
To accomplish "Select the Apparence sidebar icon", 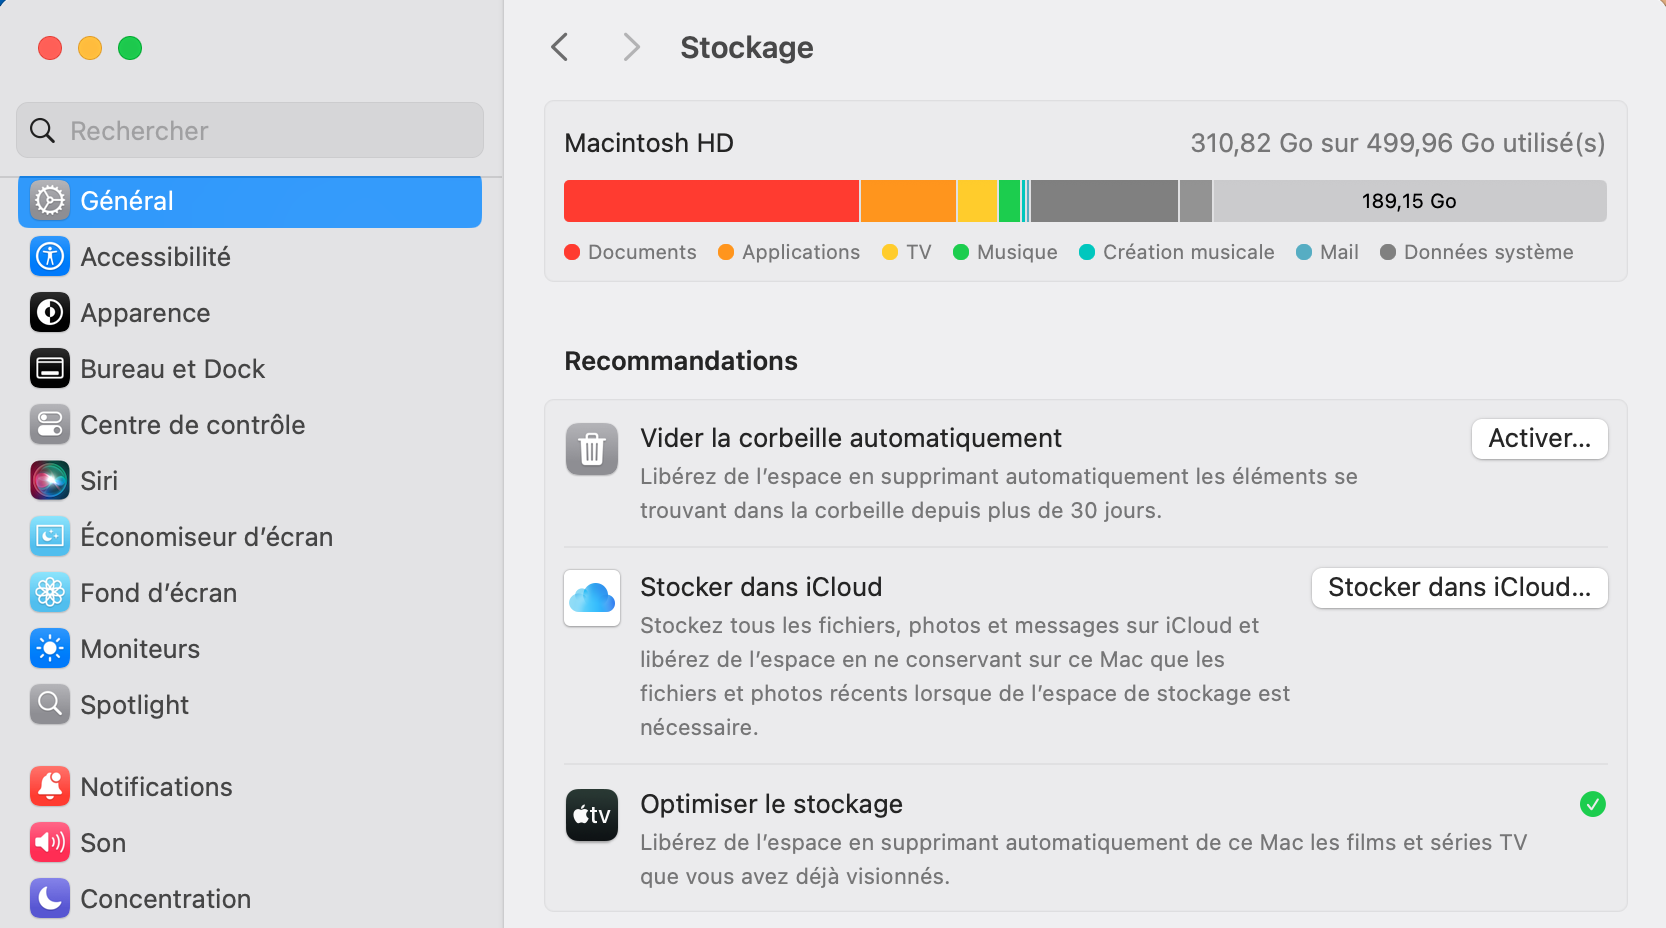I will tap(49, 312).
